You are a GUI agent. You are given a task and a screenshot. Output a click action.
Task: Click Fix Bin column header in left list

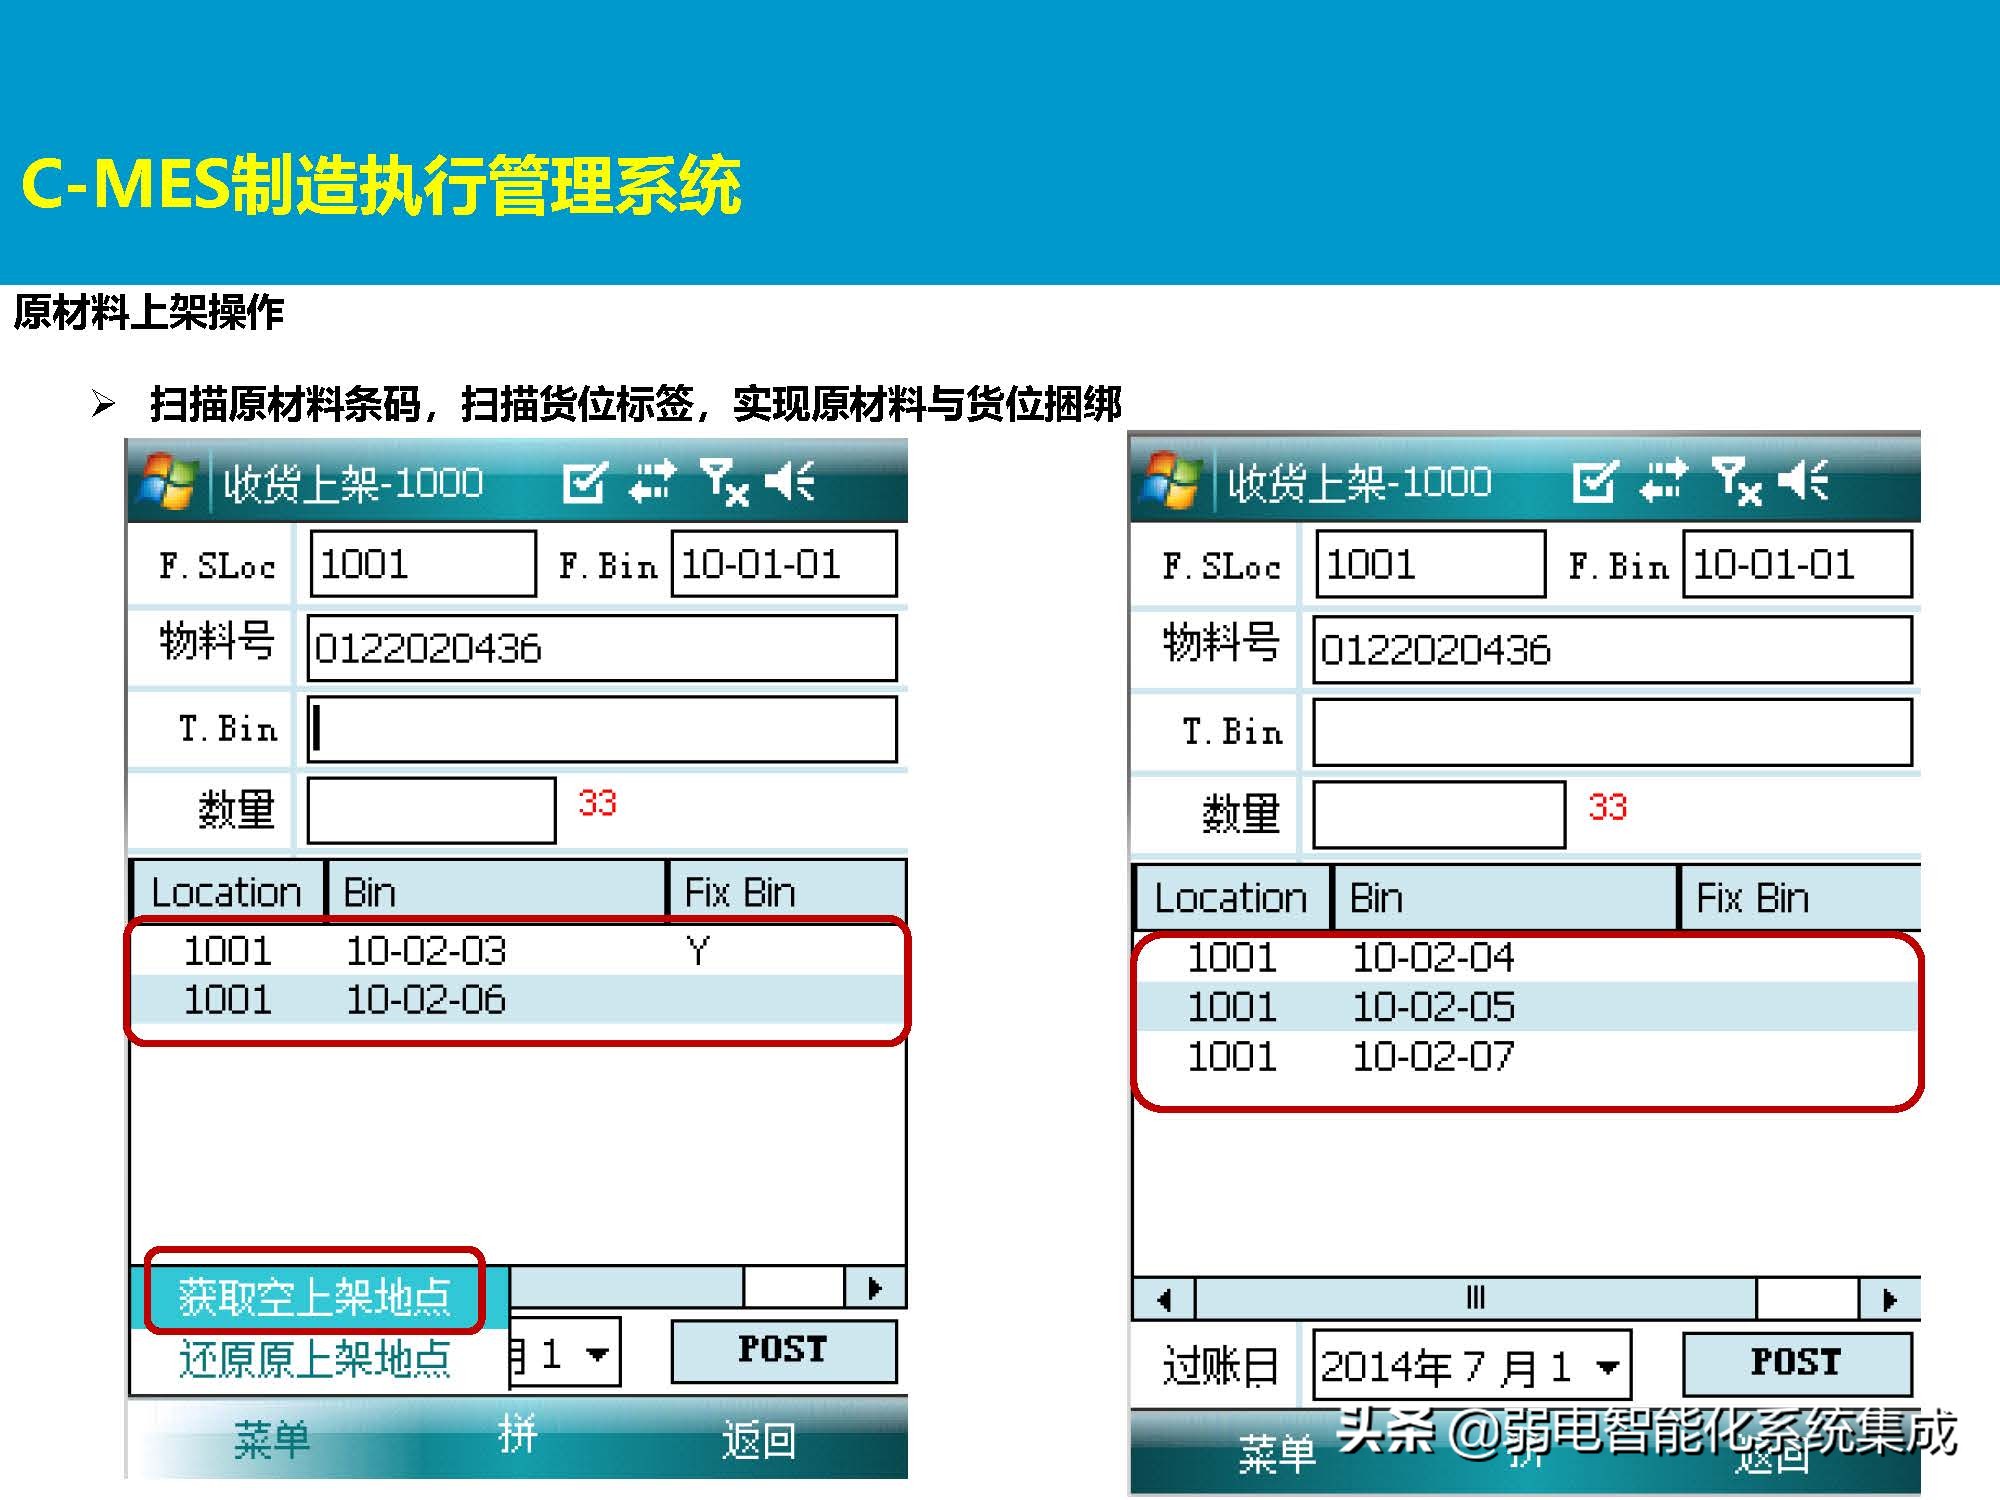tap(787, 891)
